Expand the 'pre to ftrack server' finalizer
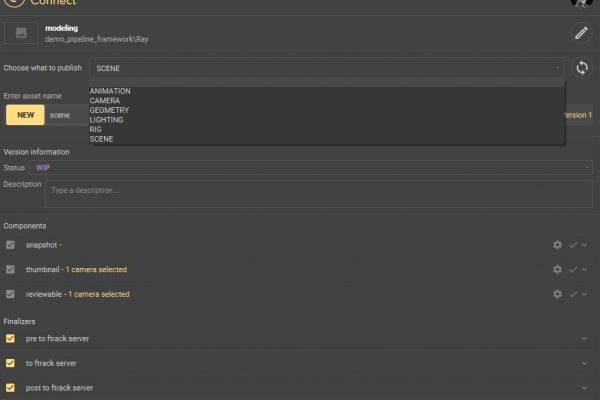 pyautogui.click(x=584, y=338)
